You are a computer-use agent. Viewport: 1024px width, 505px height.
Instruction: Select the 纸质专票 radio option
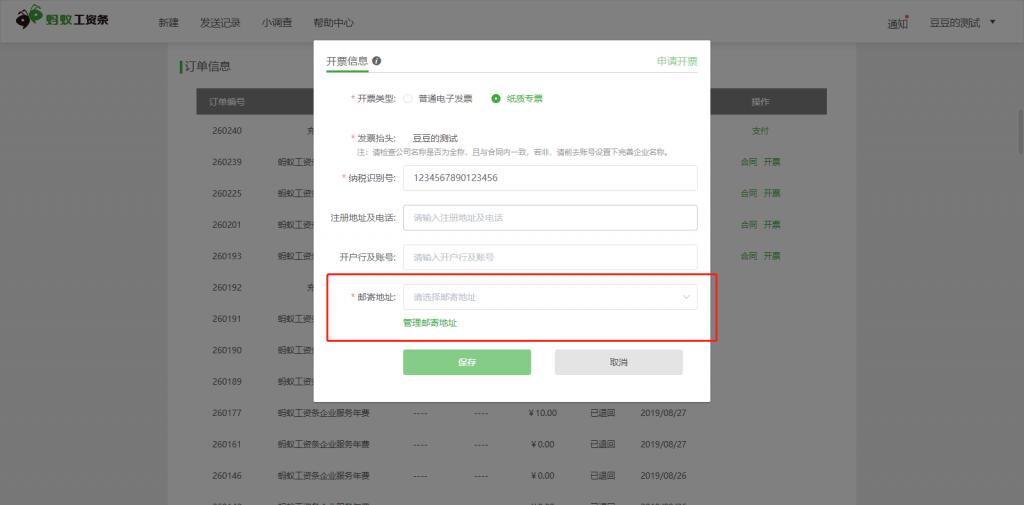[x=496, y=99]
